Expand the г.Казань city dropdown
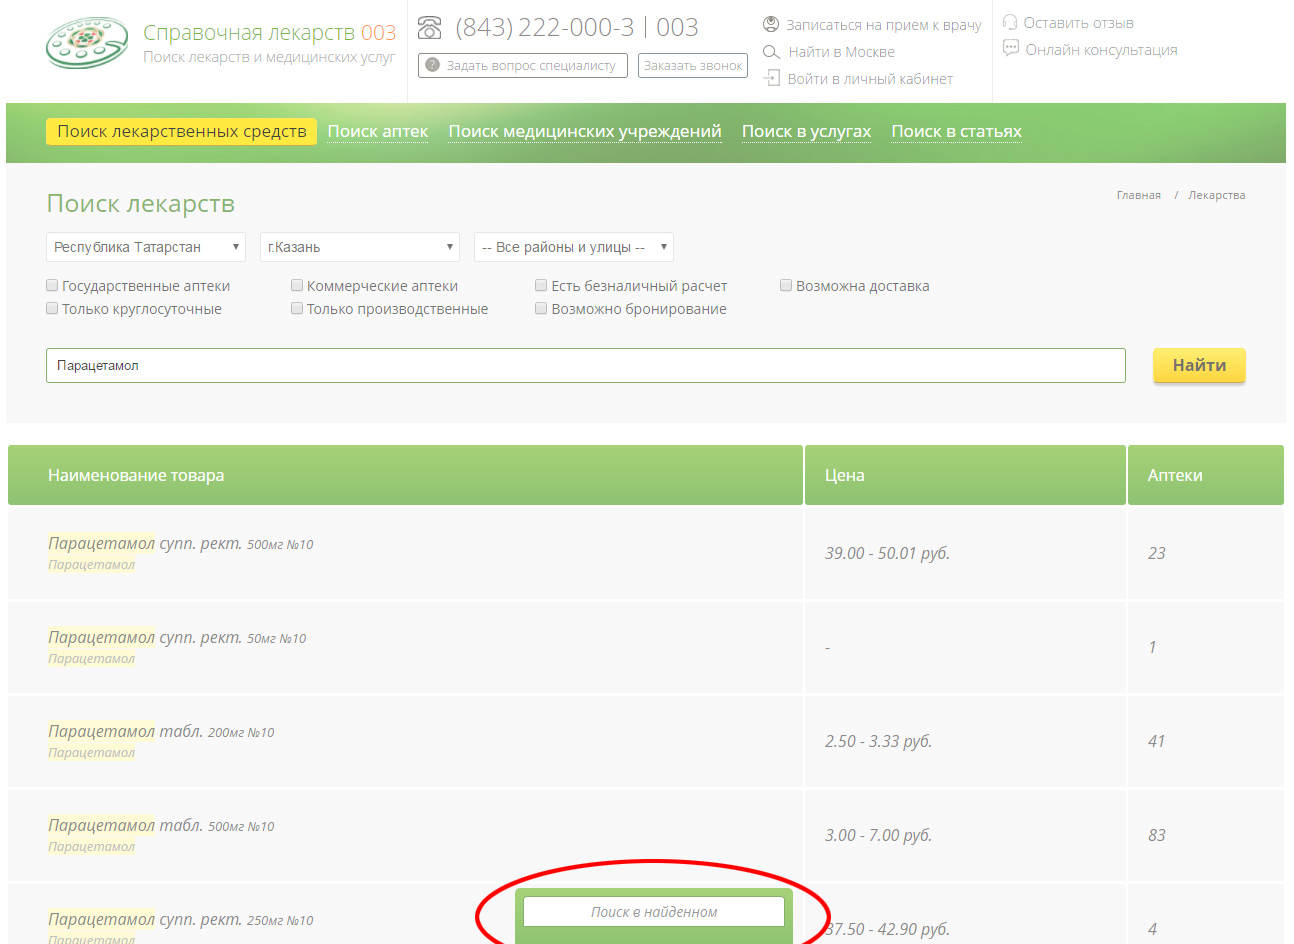This screenshot has height=944, width=1294. [359, 247]
